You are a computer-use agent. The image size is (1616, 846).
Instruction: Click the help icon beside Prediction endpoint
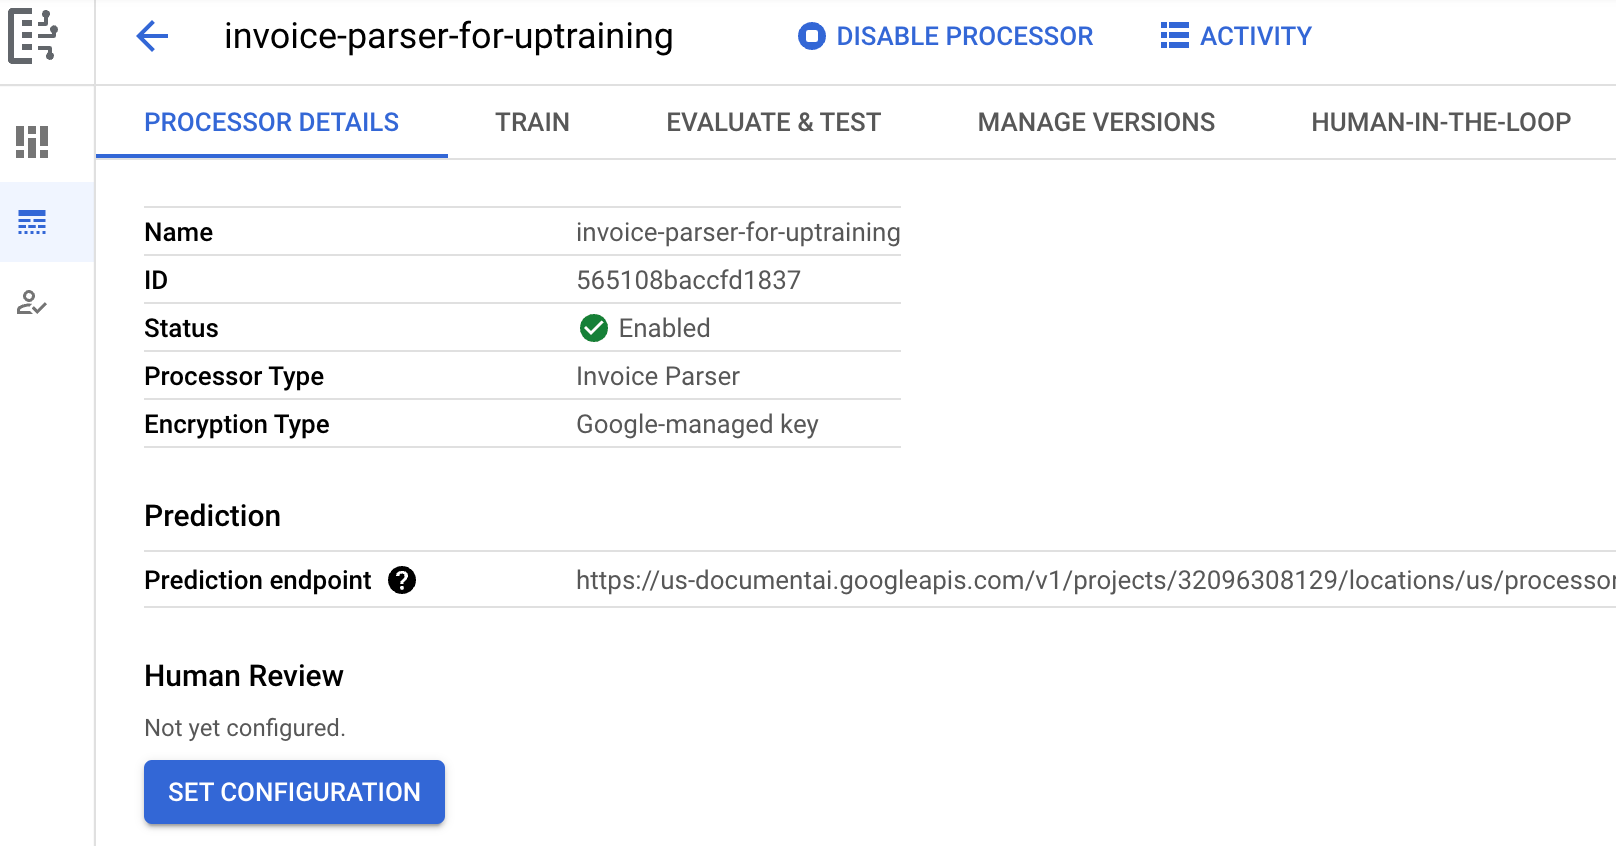pyautogui.click(x=402, y=580)
